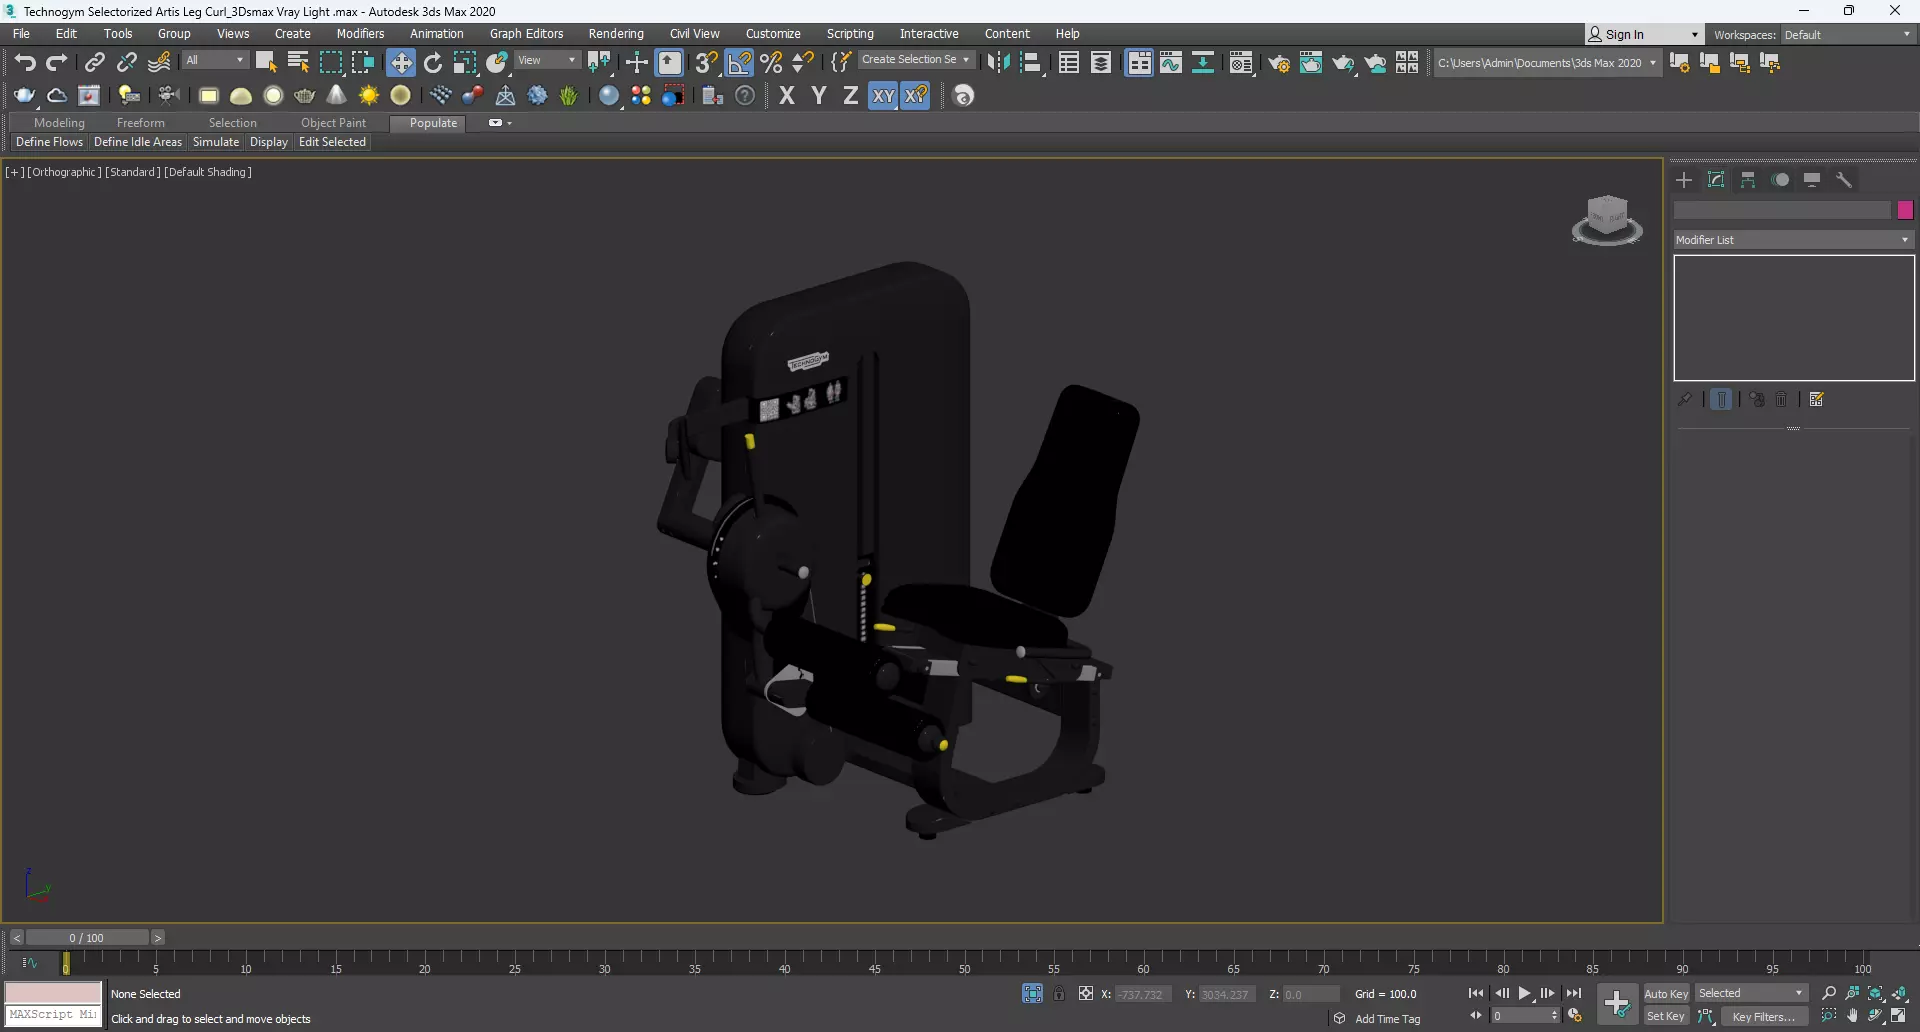Image resolution: width=1920 pixels, height=1032 pixels.
Task: Toggle the 3D Snaps button
Action: (x=706, y=62)
